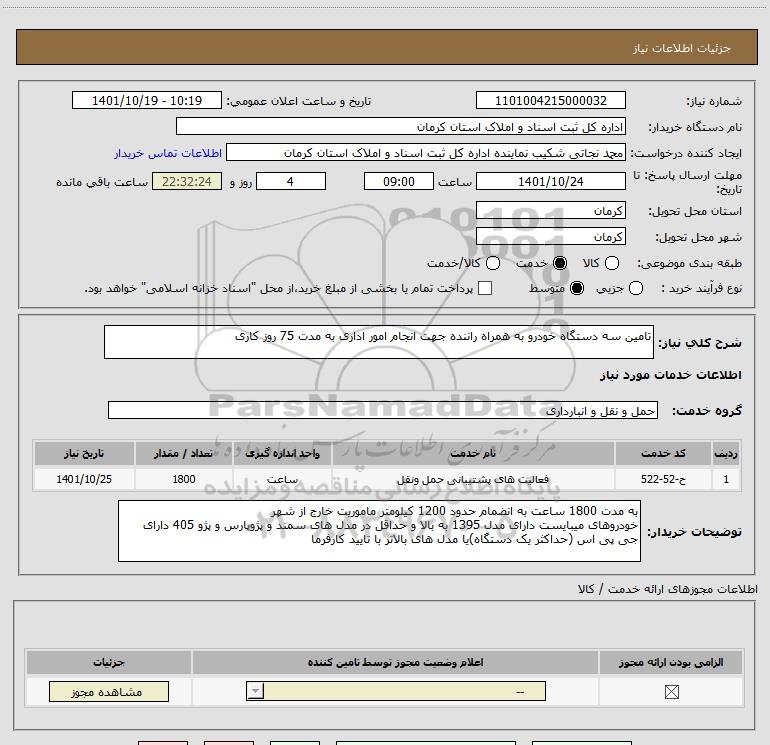Image resolution: width=770 pixels, height=745 pixels.
Task: Click the announcement date field 1401/10/19 - 10:19
Action: tap(147, 100)
